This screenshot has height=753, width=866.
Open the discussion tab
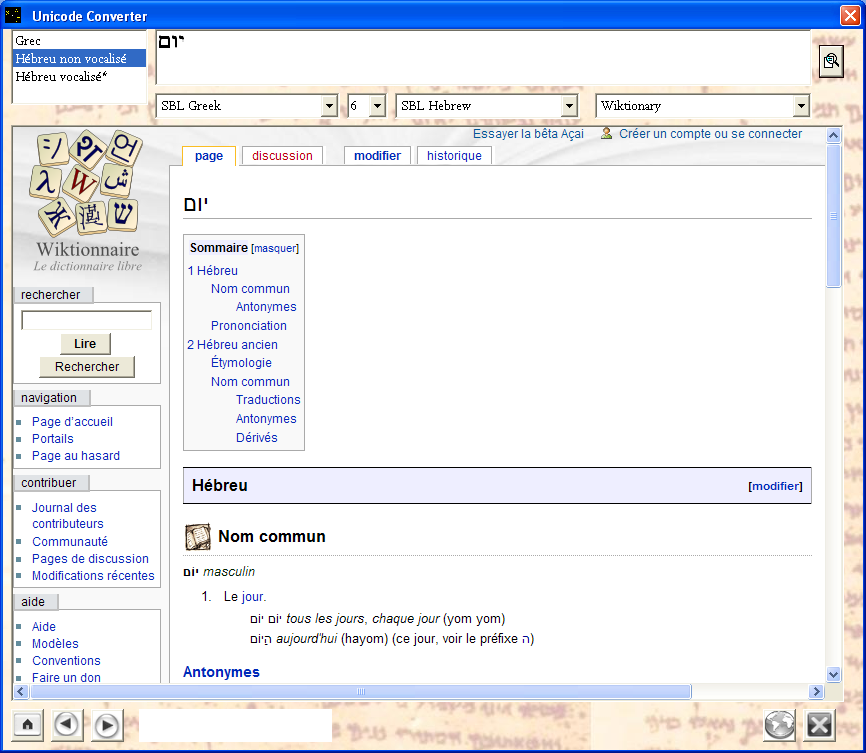point(282,156)
